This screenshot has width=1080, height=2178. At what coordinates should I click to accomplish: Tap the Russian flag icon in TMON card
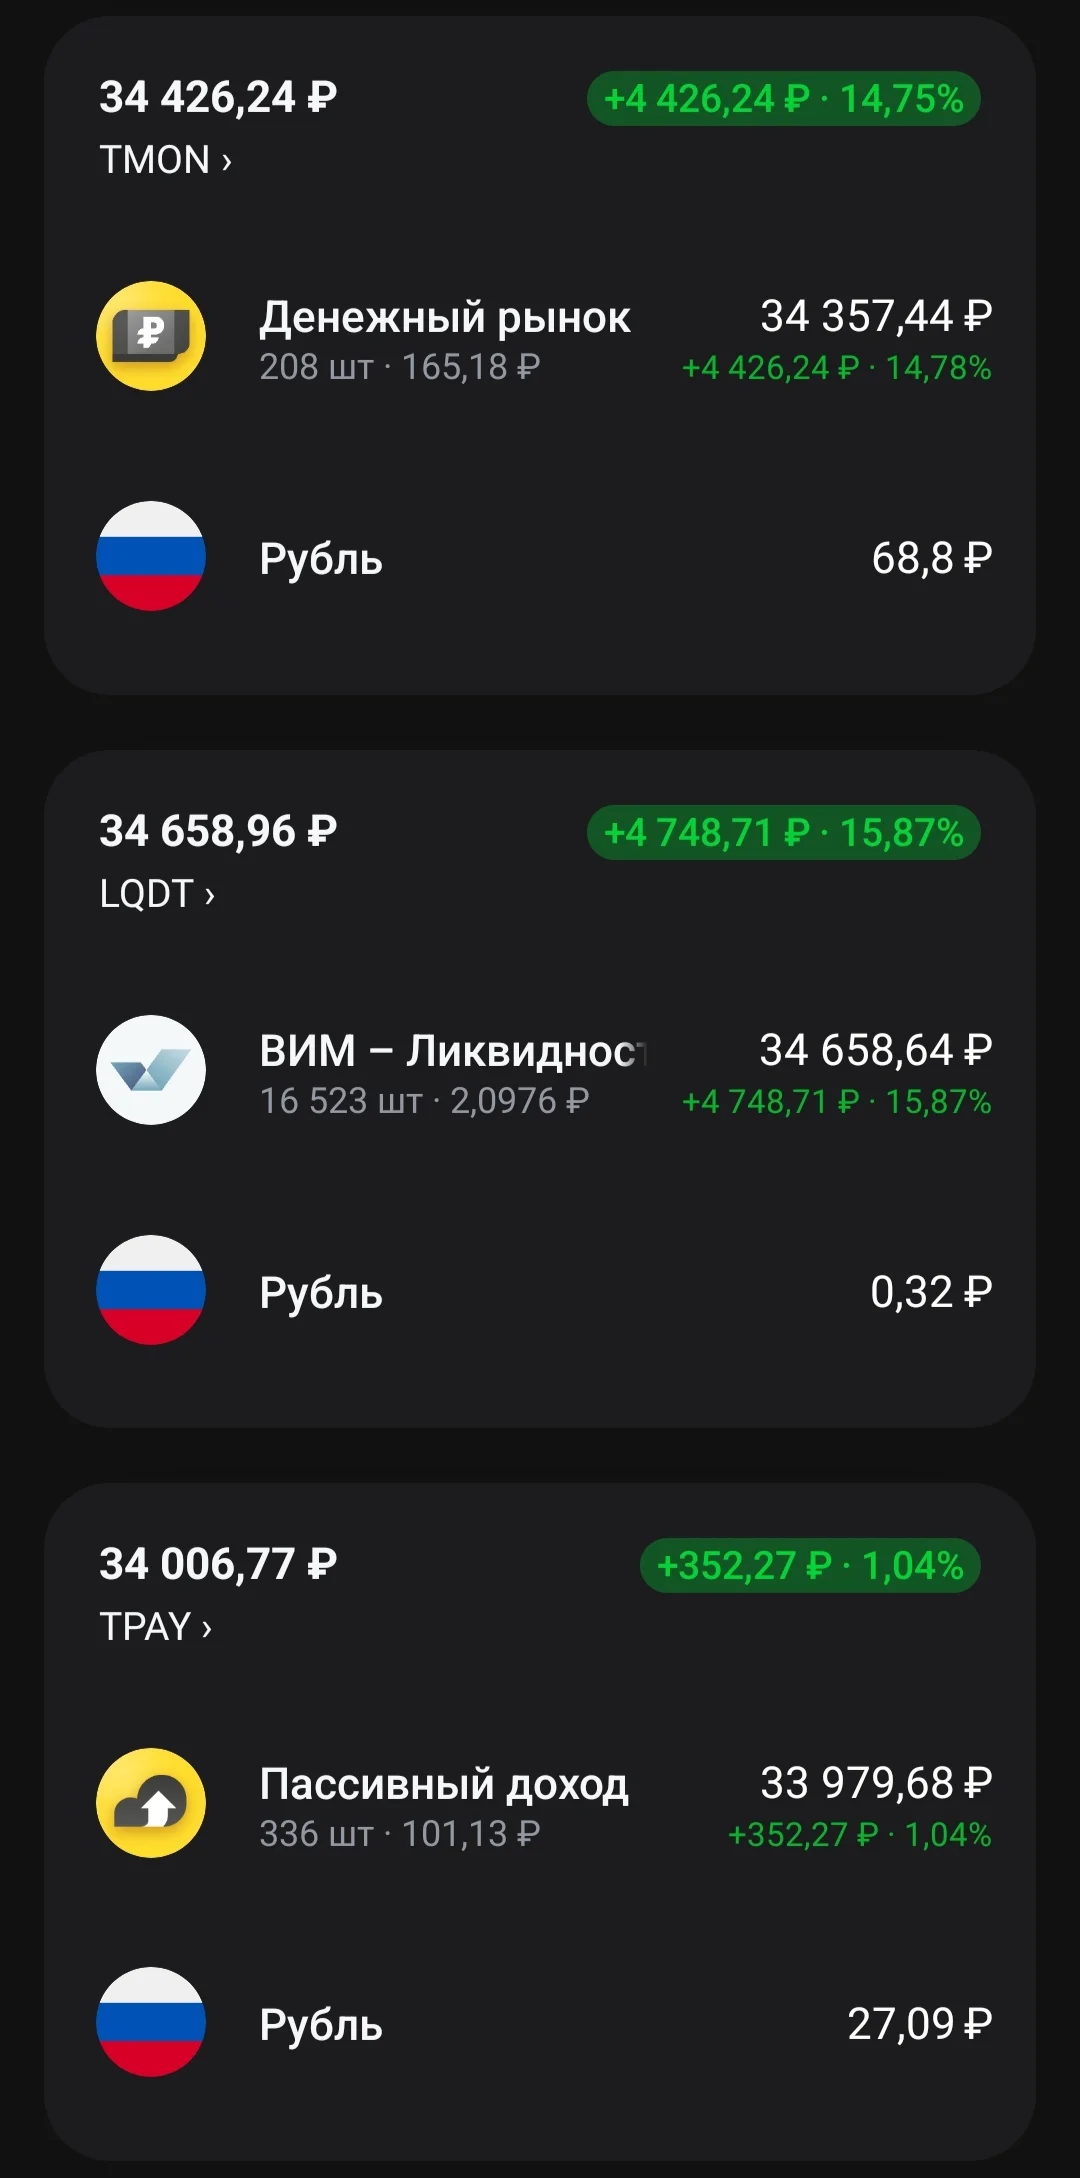click(151, 556)
